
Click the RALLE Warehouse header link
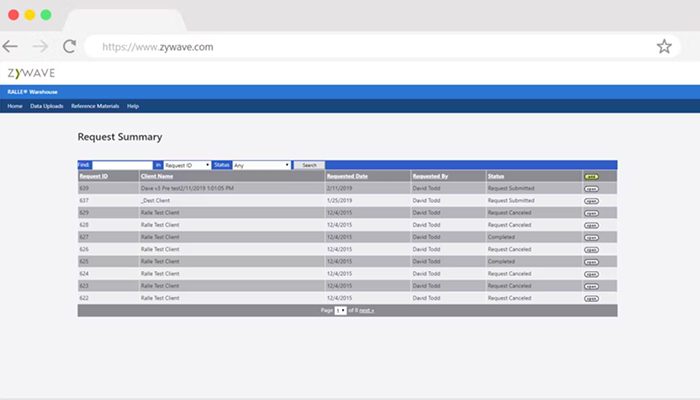click(x=32, y=92)
